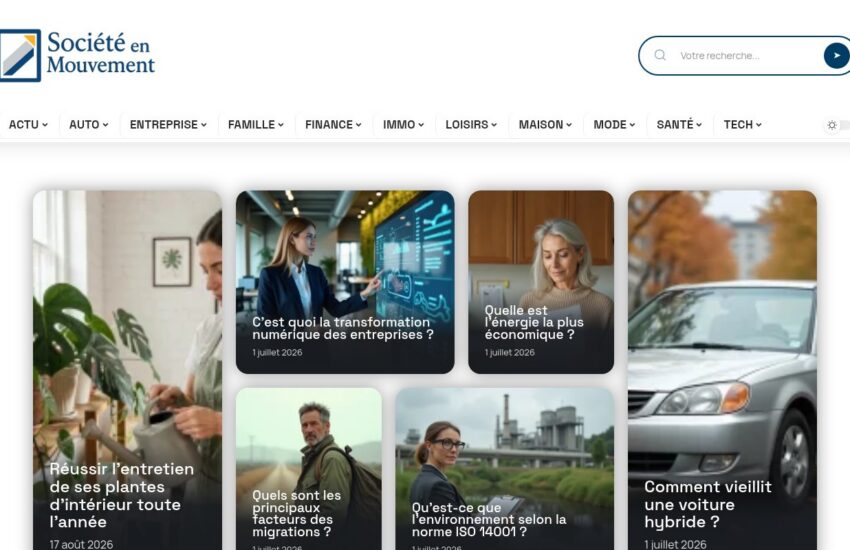The width and height of the screenshot is (850, 550).
Task: Open 'C'est quoi la transformation numérique des entreprises ?'
Action: point(343,328)
